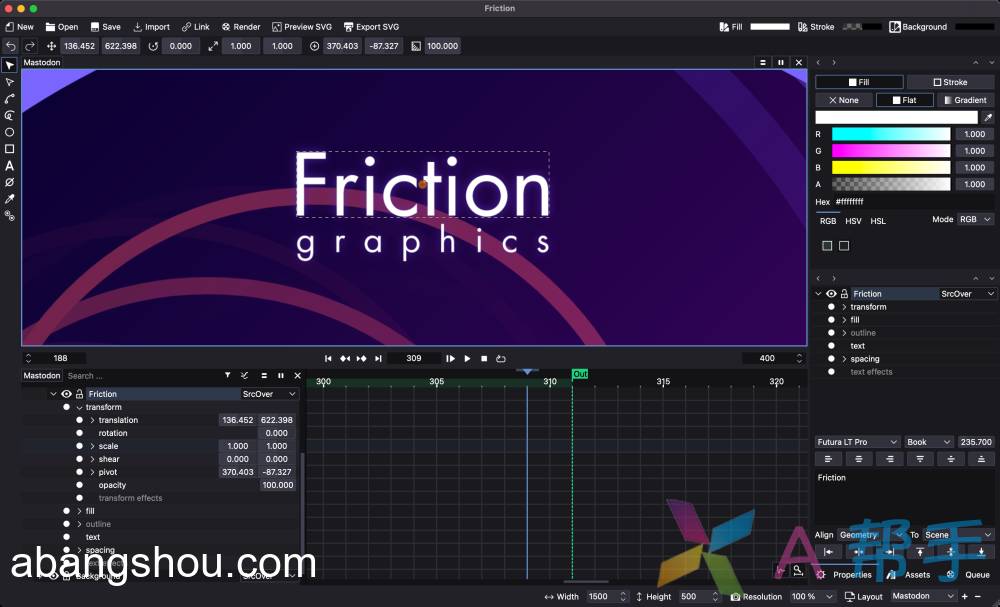Image resolution: width=1000 pixels, height=607 pixels.
Task: Click the Render button
Action: pos(240,27)
